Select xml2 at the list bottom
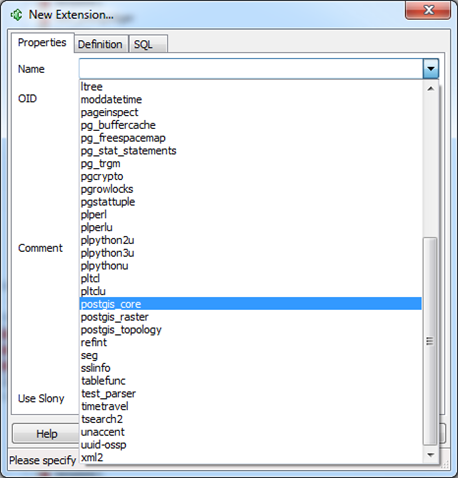 pyautogui.click(x=251, y=457)
